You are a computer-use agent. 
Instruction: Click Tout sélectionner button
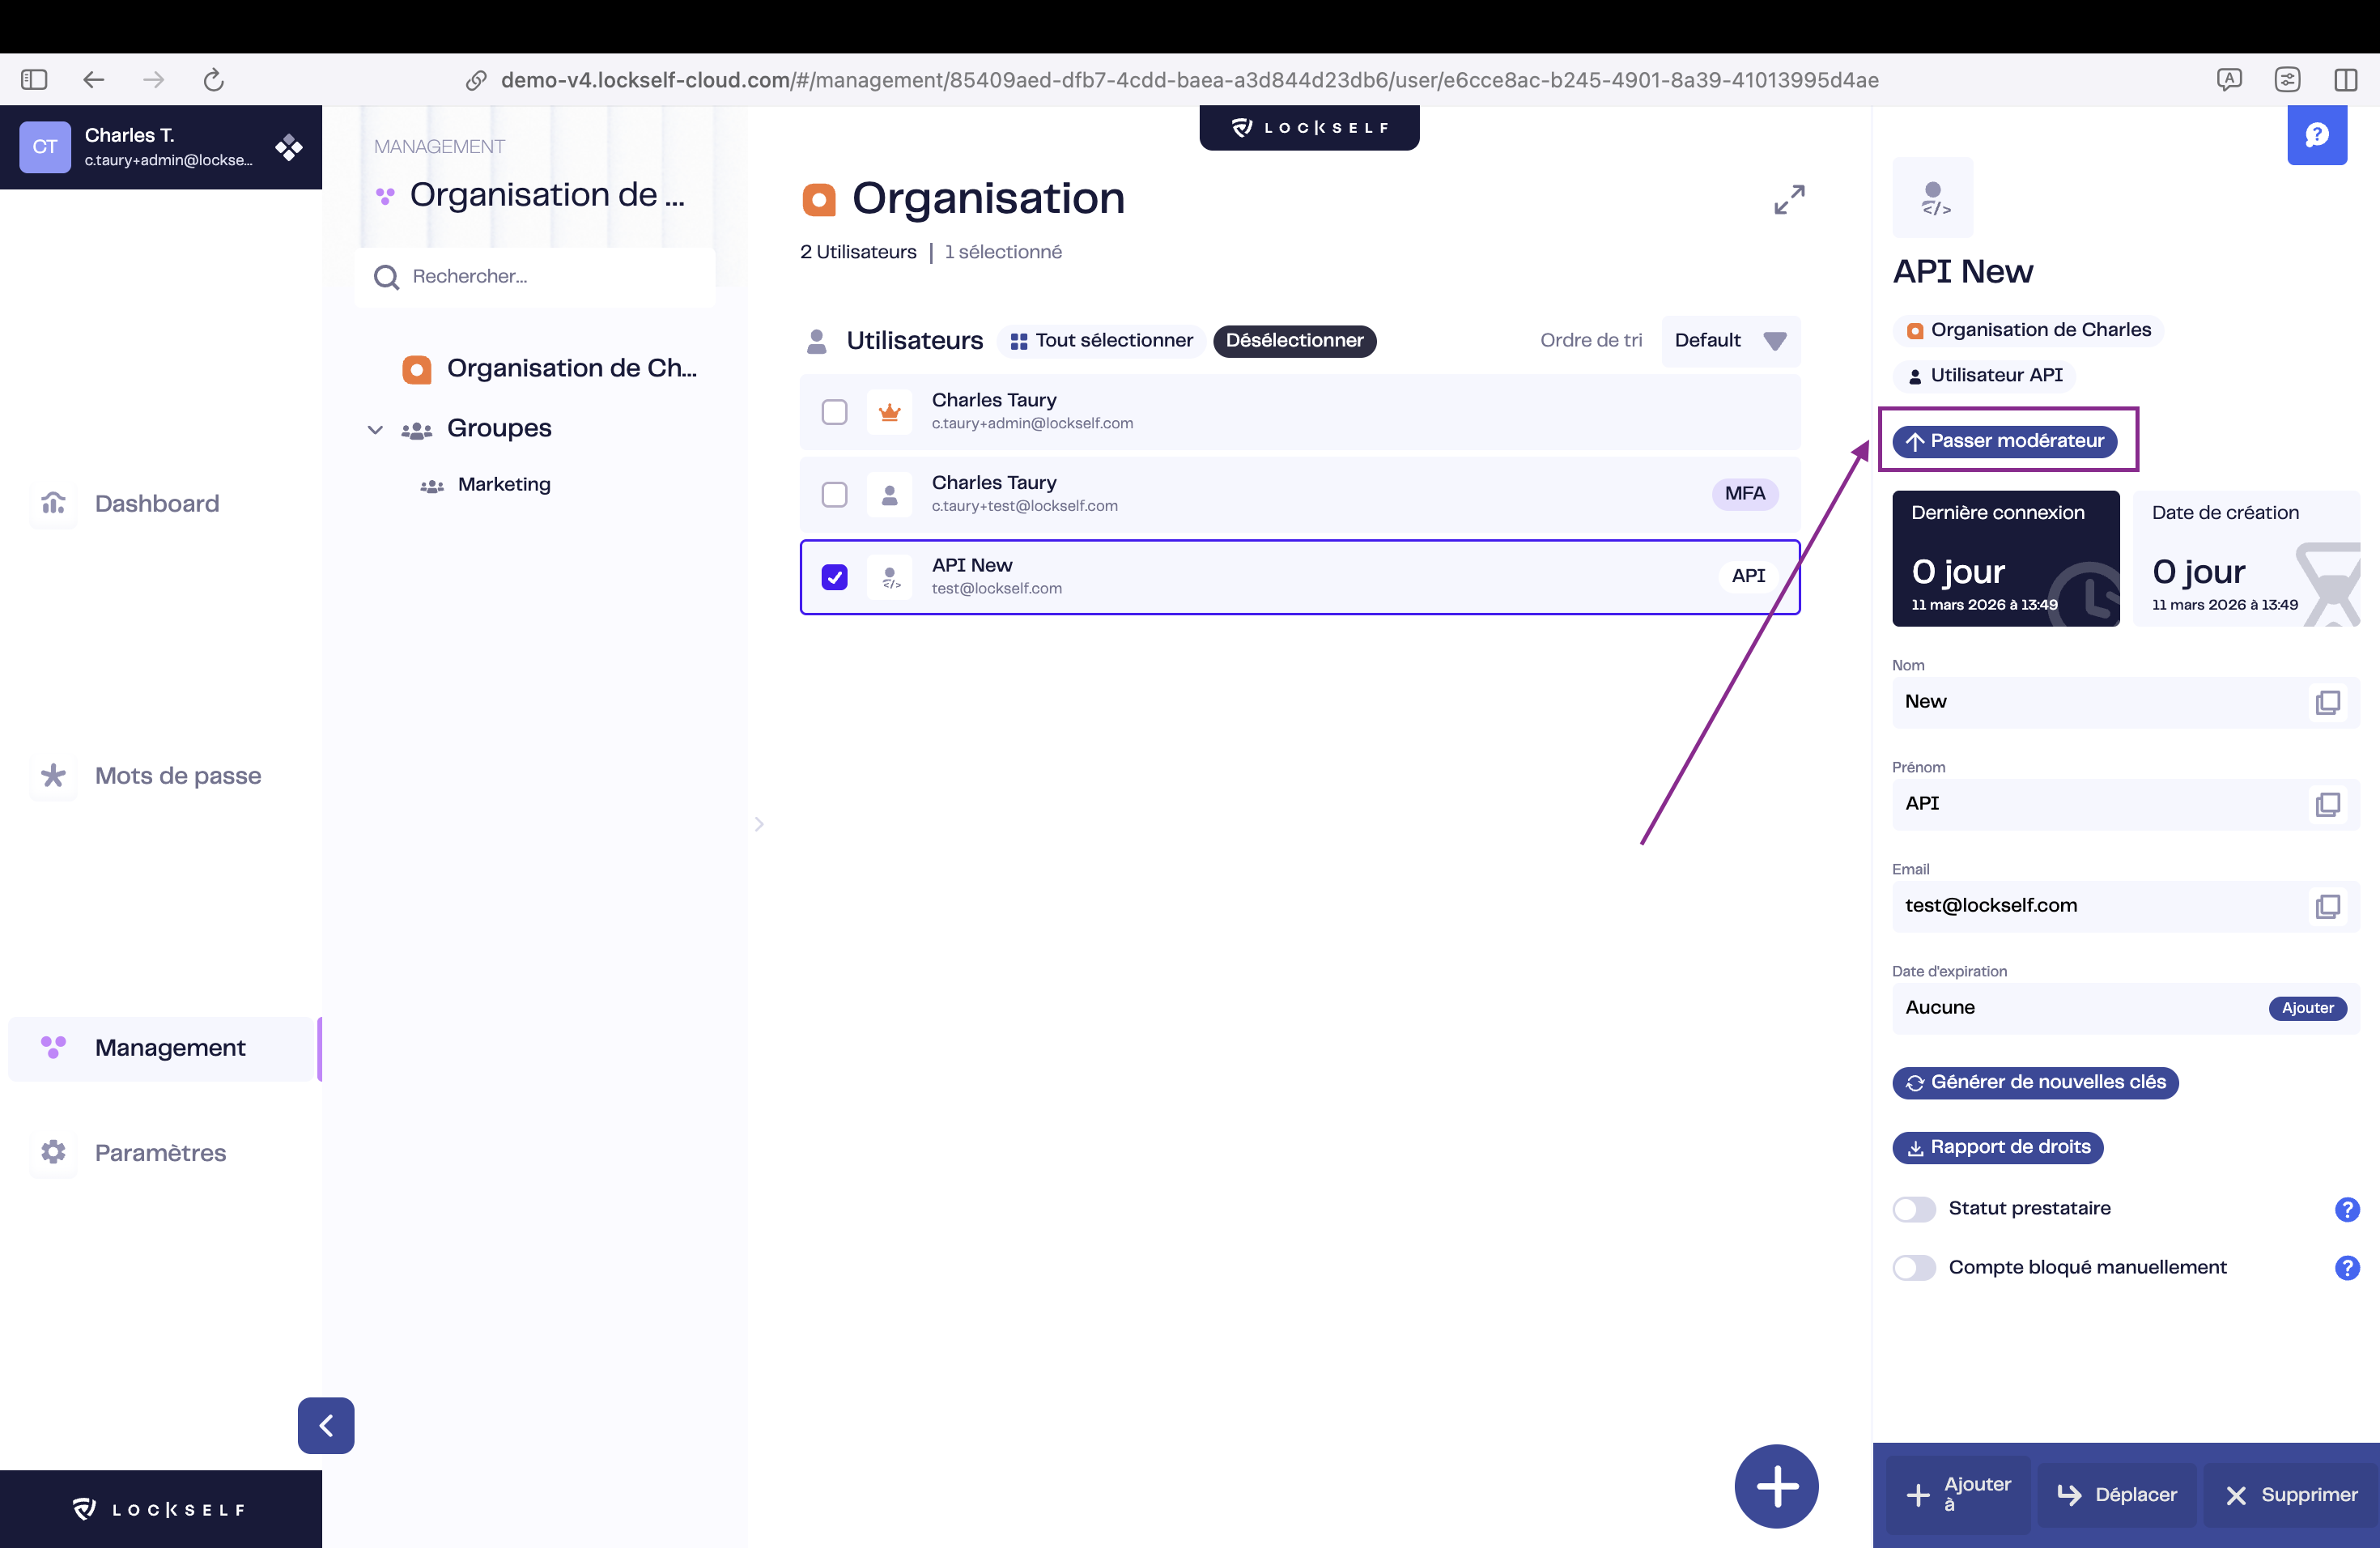point(1101,341)
